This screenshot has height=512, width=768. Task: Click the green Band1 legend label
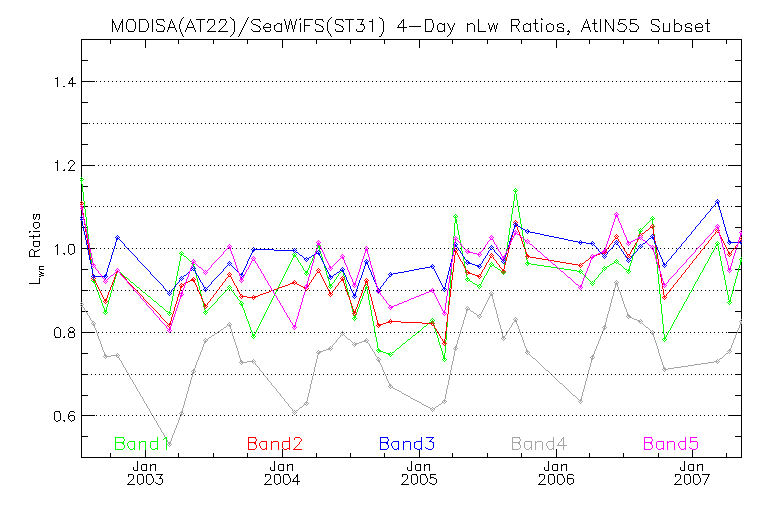142,444
